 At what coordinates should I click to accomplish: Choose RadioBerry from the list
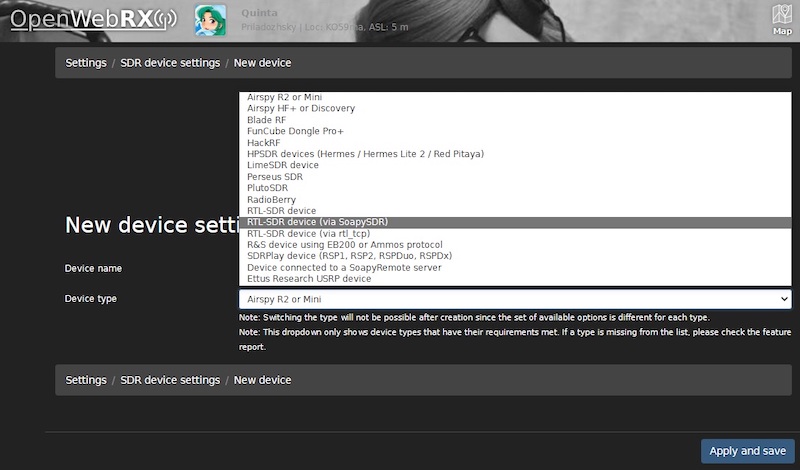515,200
